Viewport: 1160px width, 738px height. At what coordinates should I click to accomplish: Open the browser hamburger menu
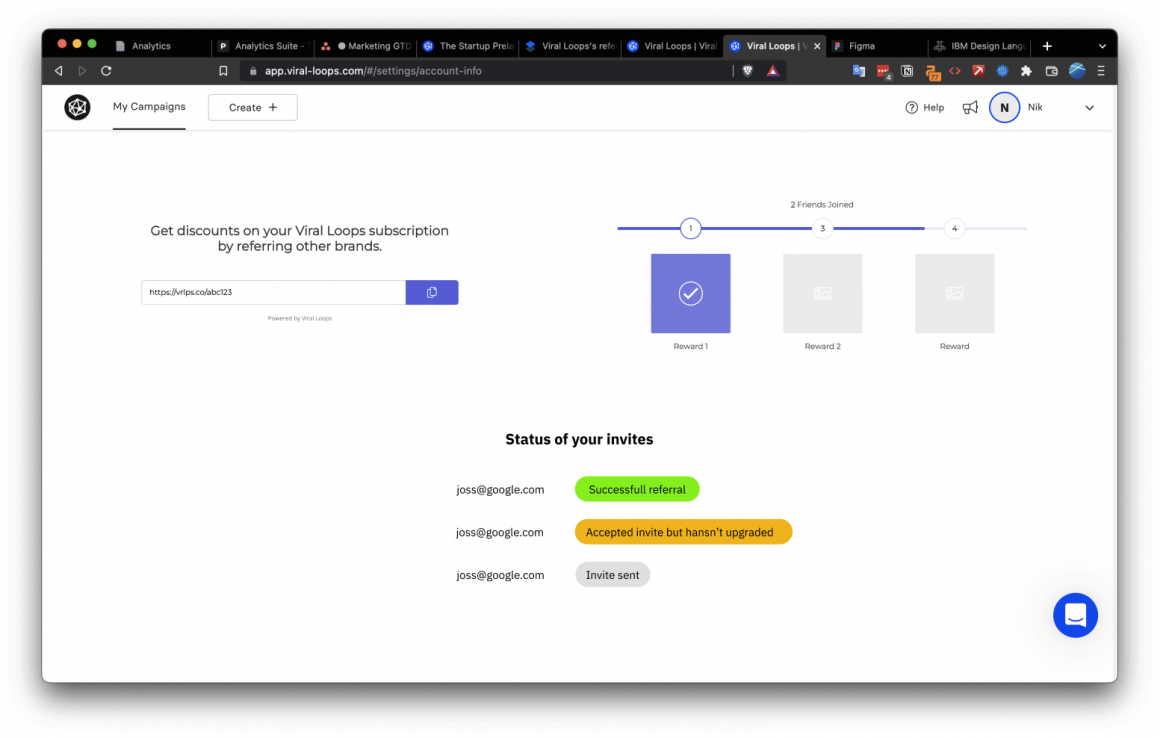click(1100, 71)
